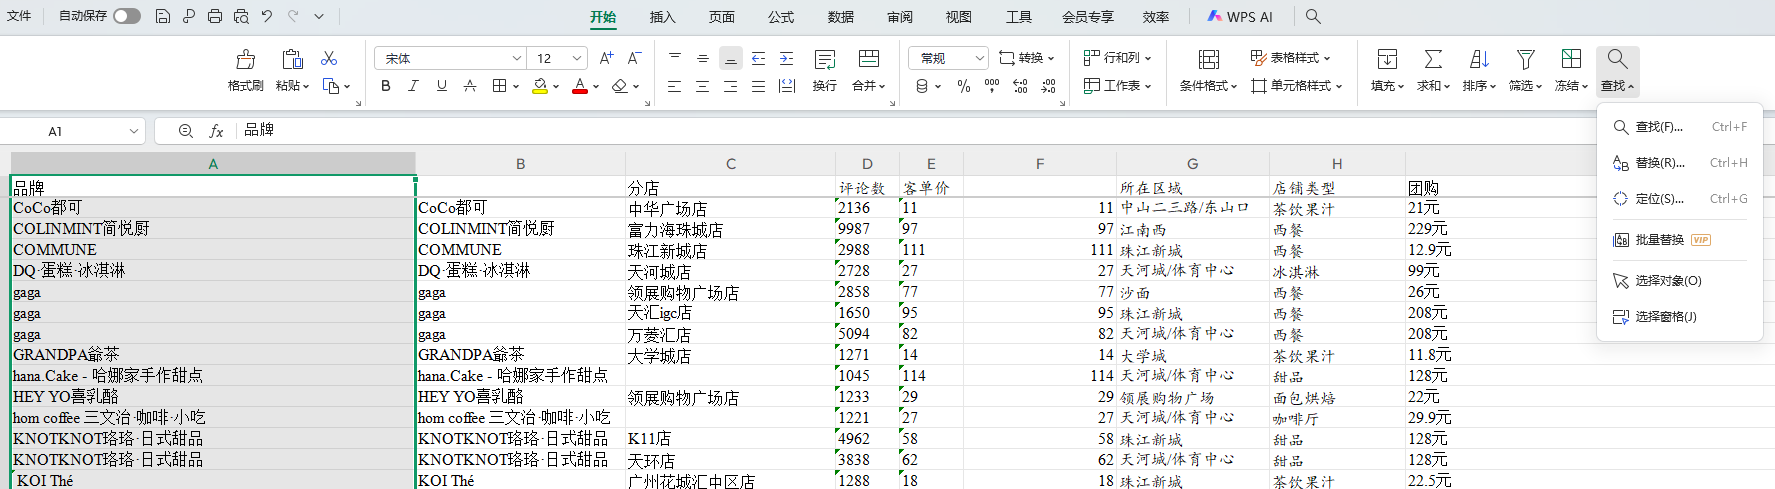Toggle align right

pyautogui.click(x=731, y=86)
